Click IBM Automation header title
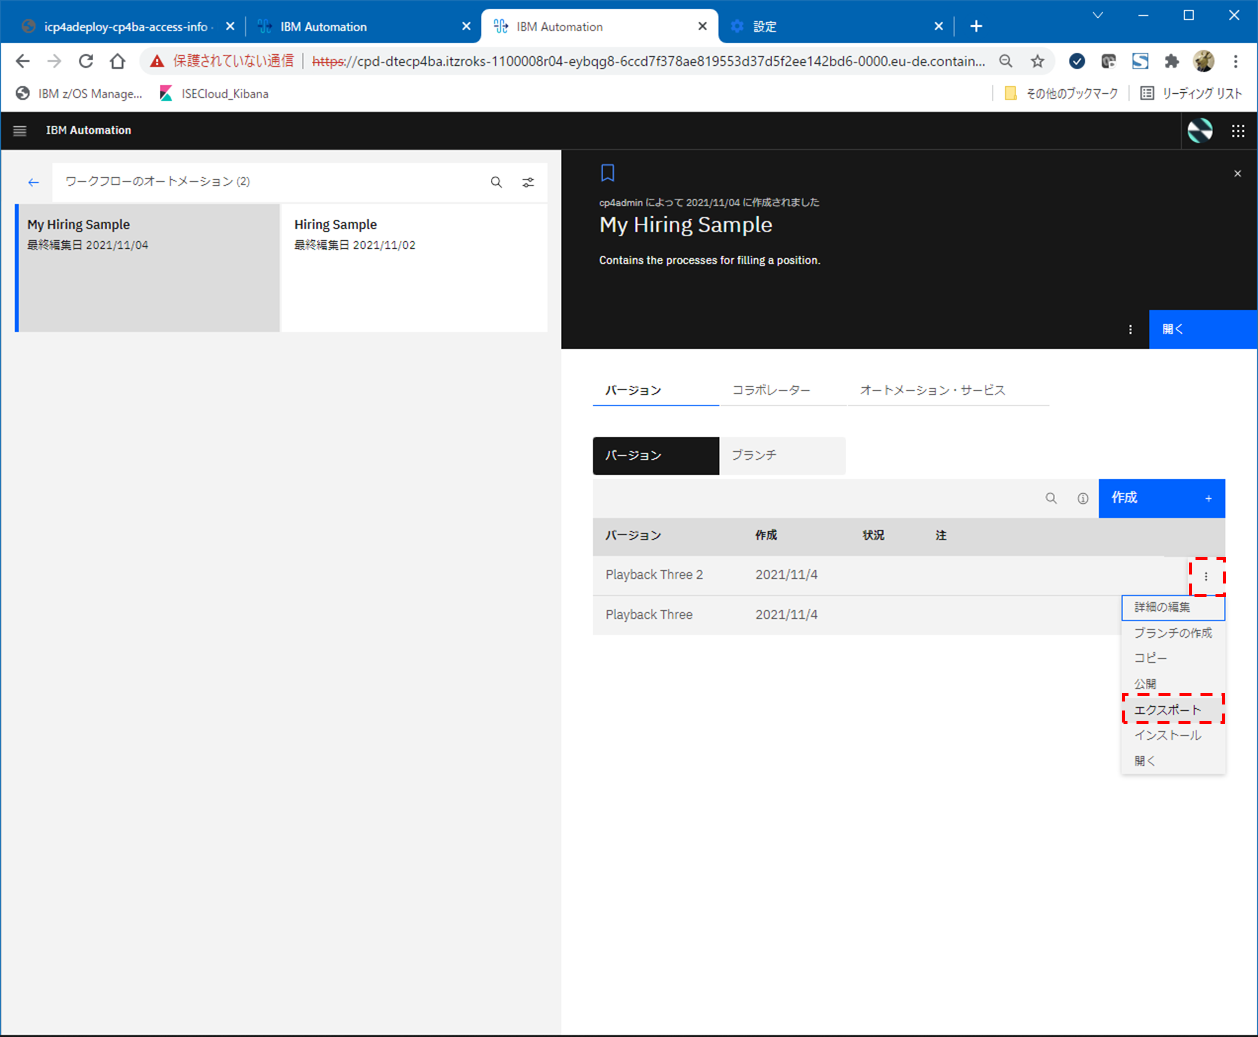This screenshot has width=1258, height=1037. tap(88, 131)
